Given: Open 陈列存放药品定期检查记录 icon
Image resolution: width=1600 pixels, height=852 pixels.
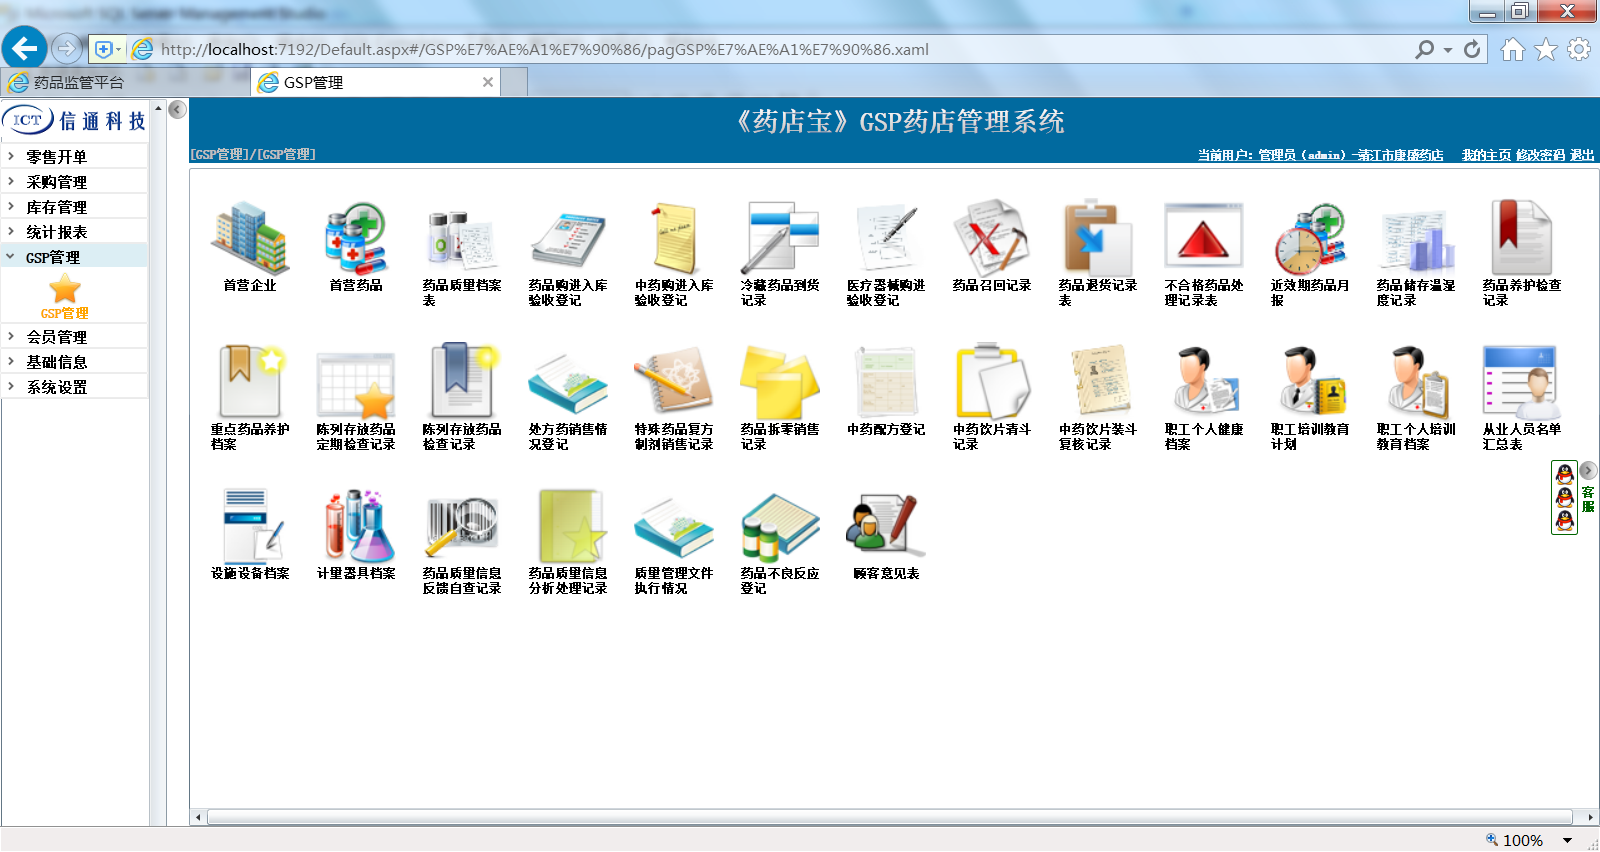Looking at the screenshot, I should [x=356, y=384].
